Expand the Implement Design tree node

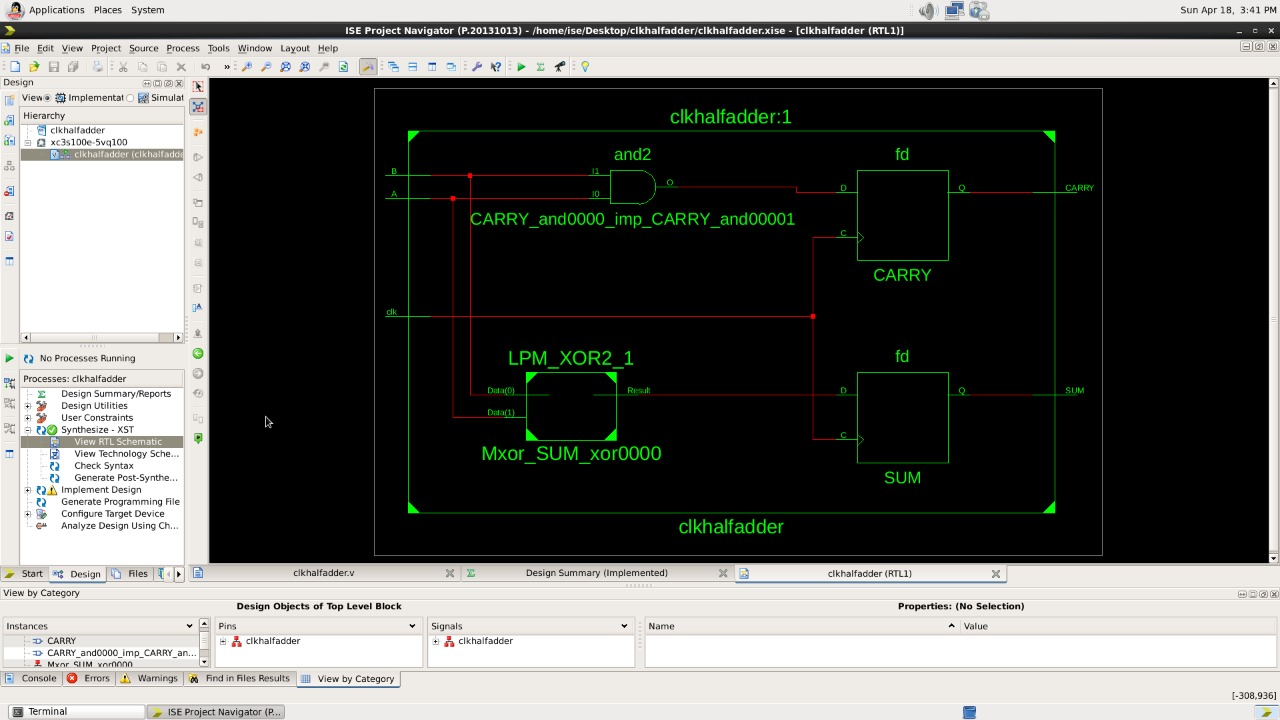[x=29, y=489]
